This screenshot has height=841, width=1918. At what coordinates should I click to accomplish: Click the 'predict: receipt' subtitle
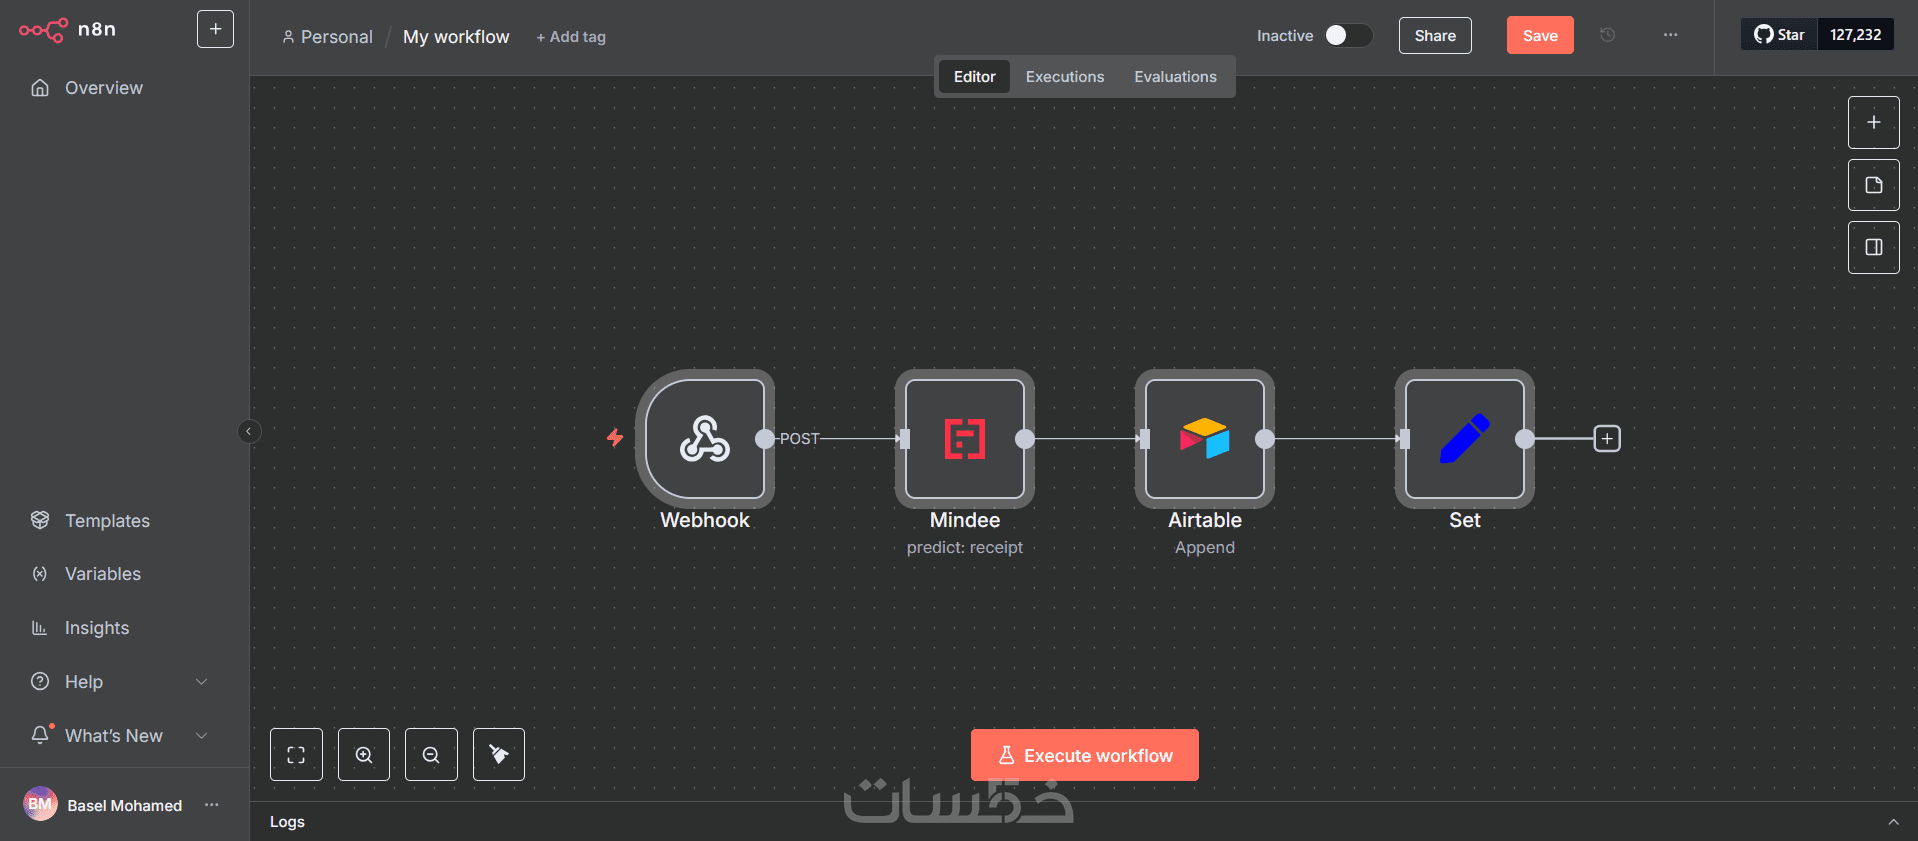pyautogui.click(x=965, y=548)
